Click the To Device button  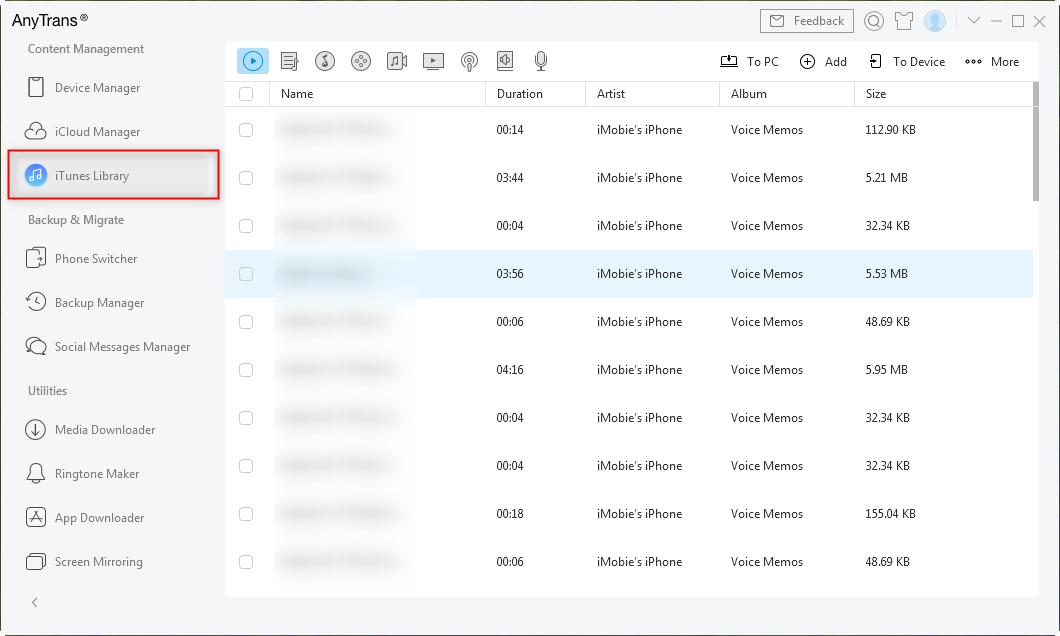[907, 62]
